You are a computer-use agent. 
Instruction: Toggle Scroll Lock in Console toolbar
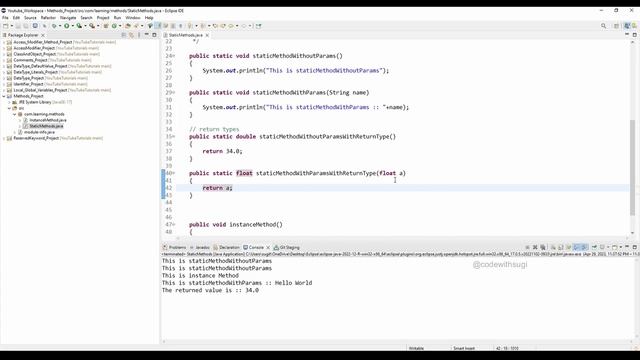click(x=560, y=247)
